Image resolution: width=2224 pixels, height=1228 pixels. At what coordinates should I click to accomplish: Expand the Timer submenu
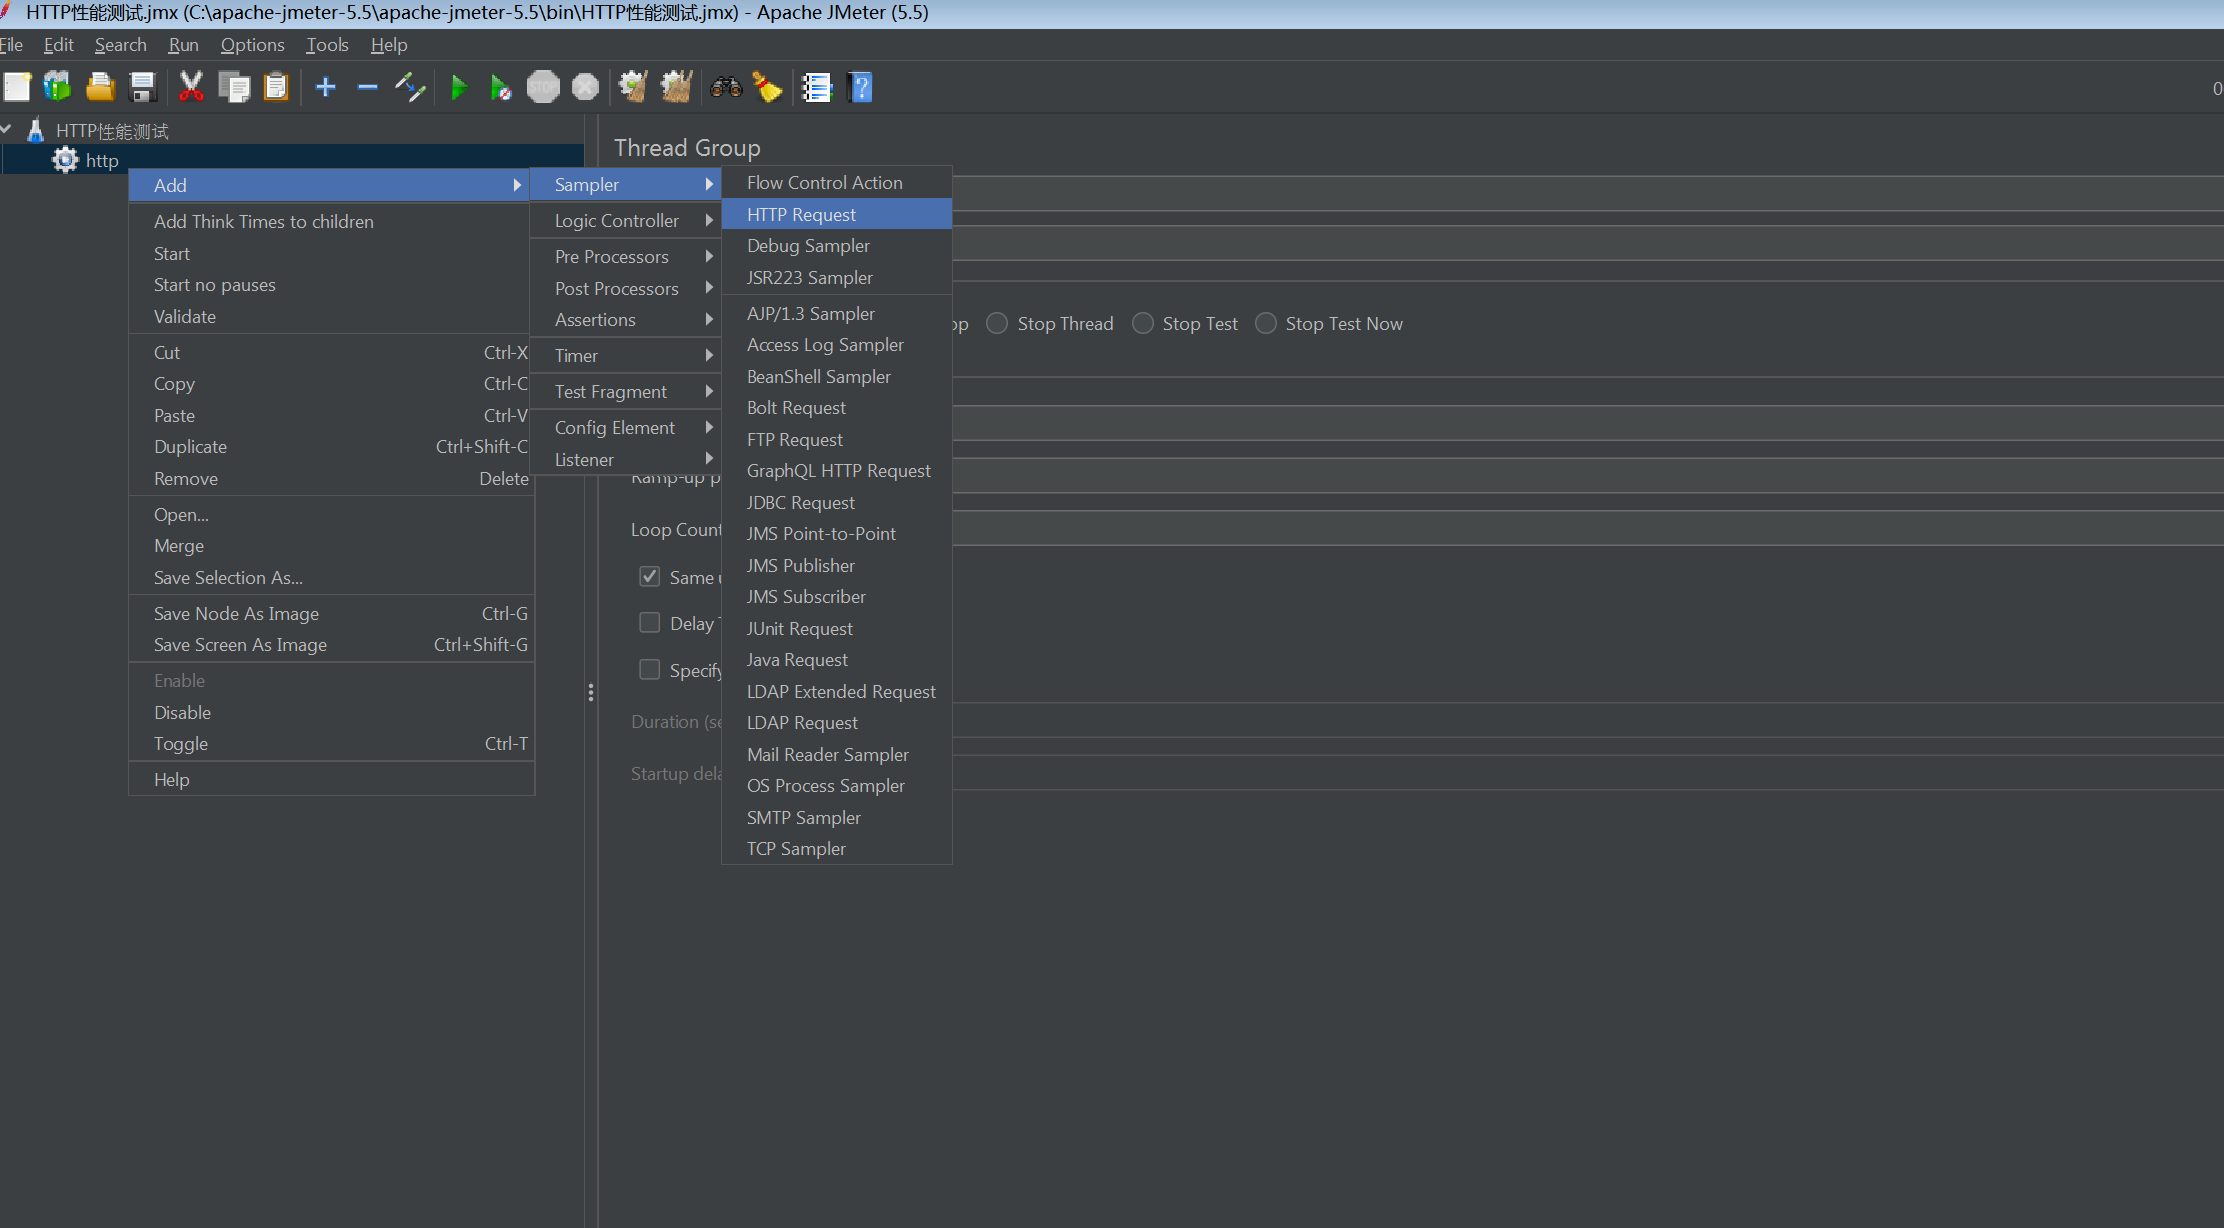625,355
